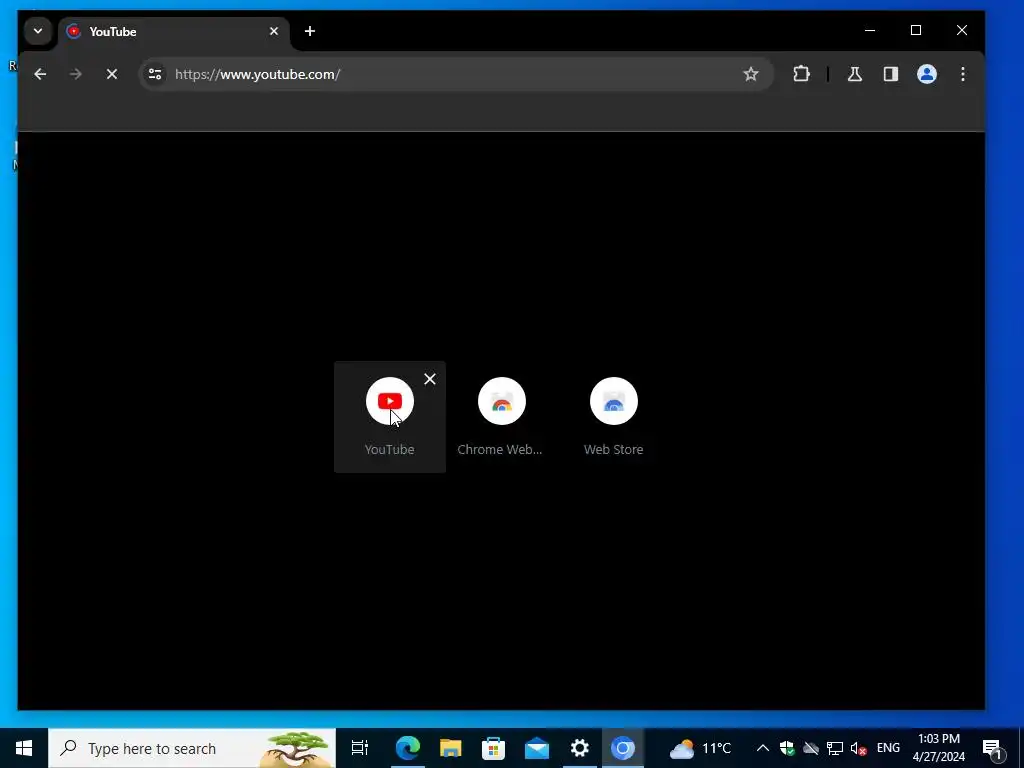Image resolution: width=1024 pixels, height=768 pixels.
Task: Show hidden system tray icons
Action: (763, 748)
